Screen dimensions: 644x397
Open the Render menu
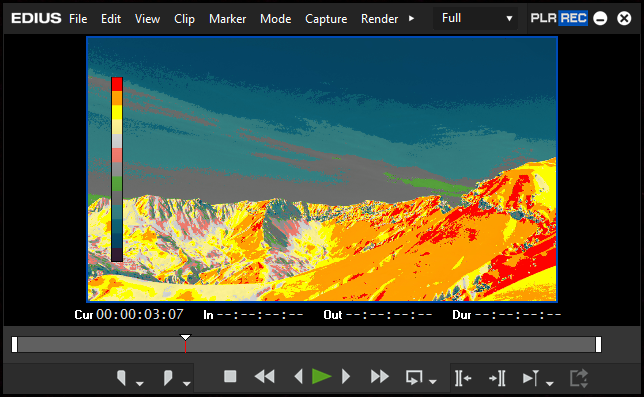(x=379, y=19)
